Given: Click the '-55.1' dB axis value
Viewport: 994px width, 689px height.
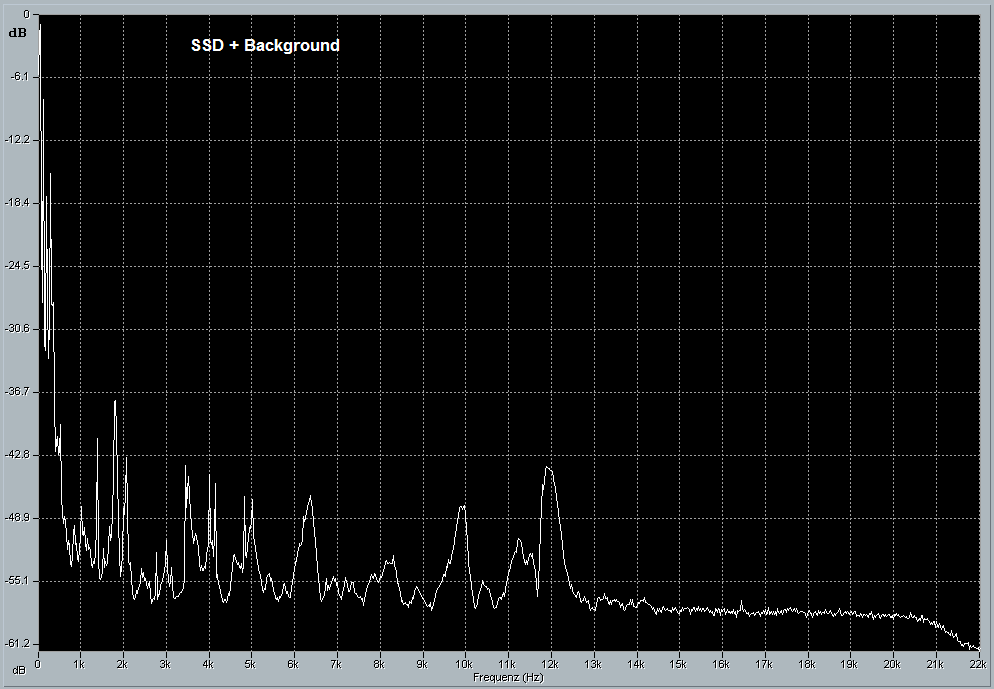Looking at the screenshot, I should click(18, 581).
